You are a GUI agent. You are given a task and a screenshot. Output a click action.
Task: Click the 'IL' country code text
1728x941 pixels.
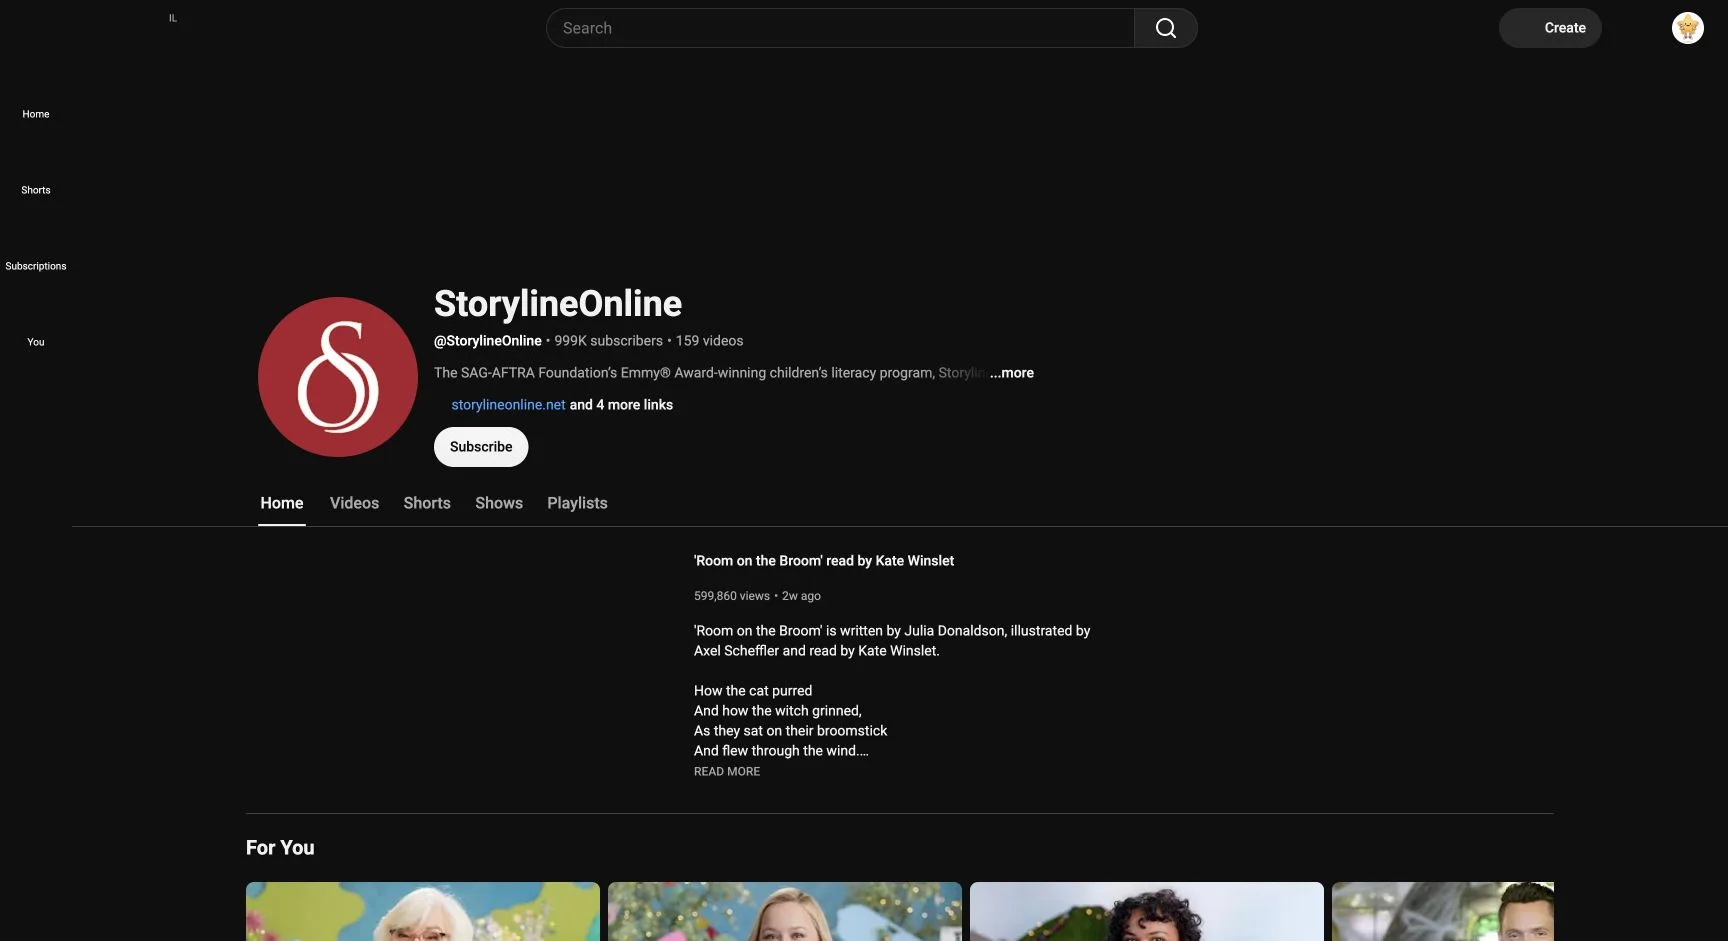tap(173, 18)
